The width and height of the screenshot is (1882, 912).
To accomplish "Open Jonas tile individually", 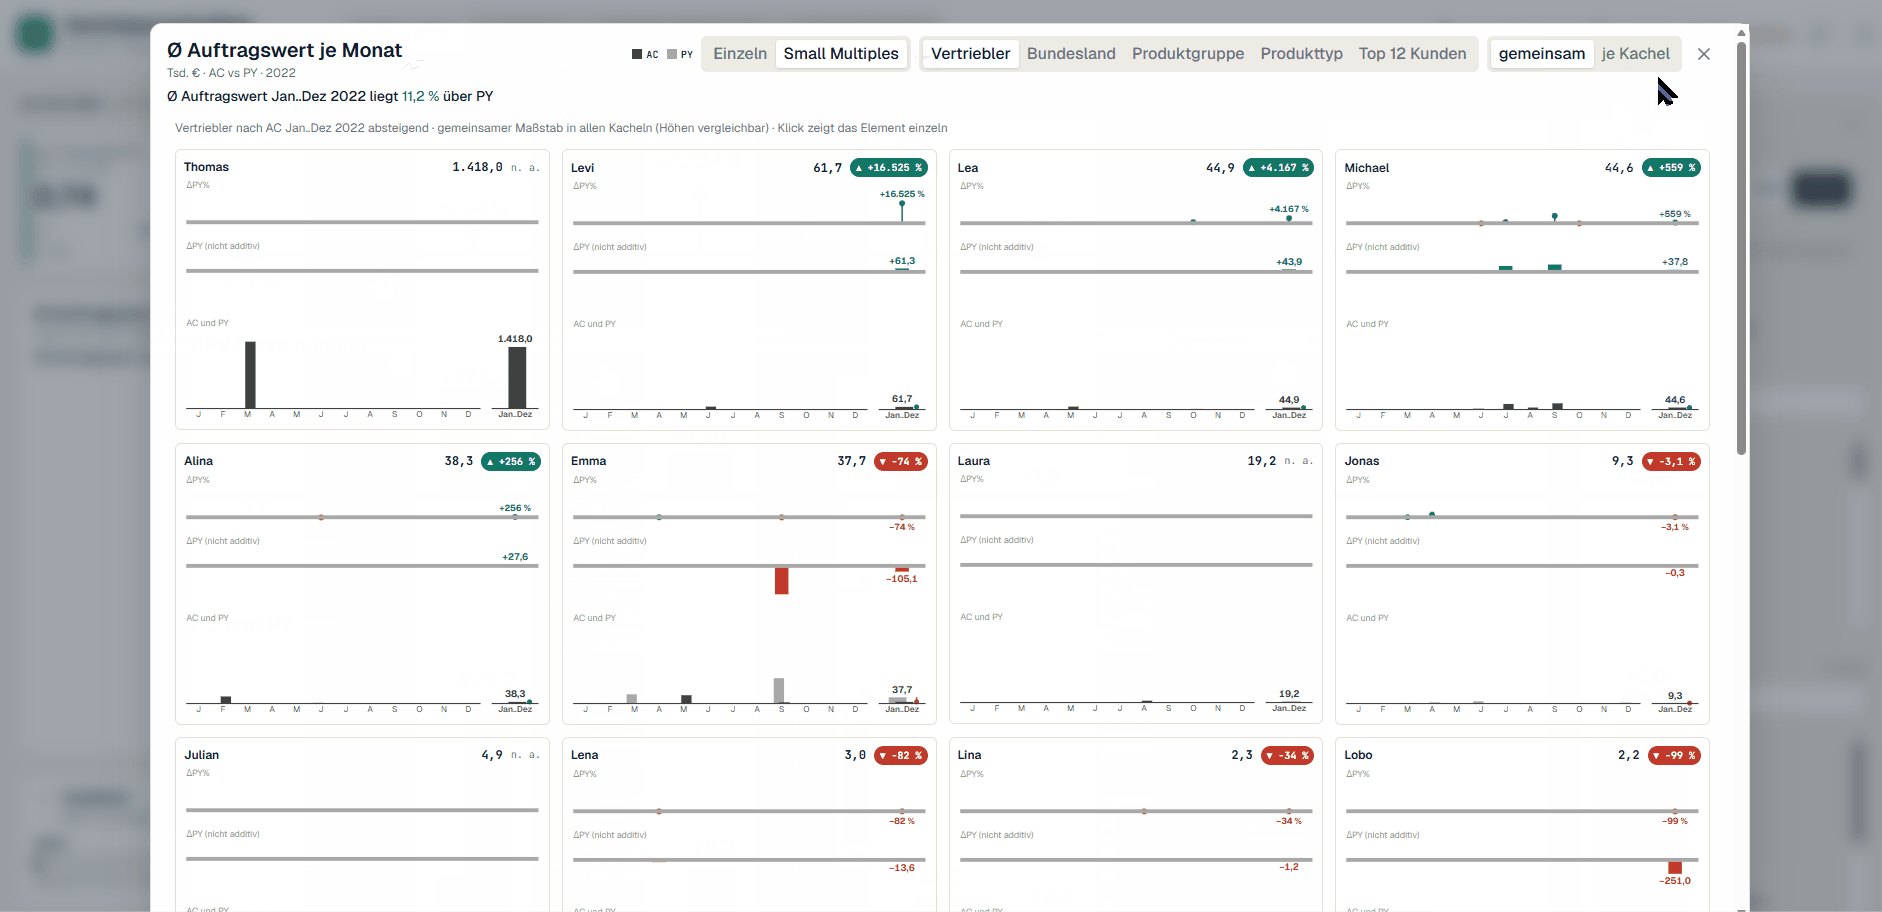I will point(1522,584).
